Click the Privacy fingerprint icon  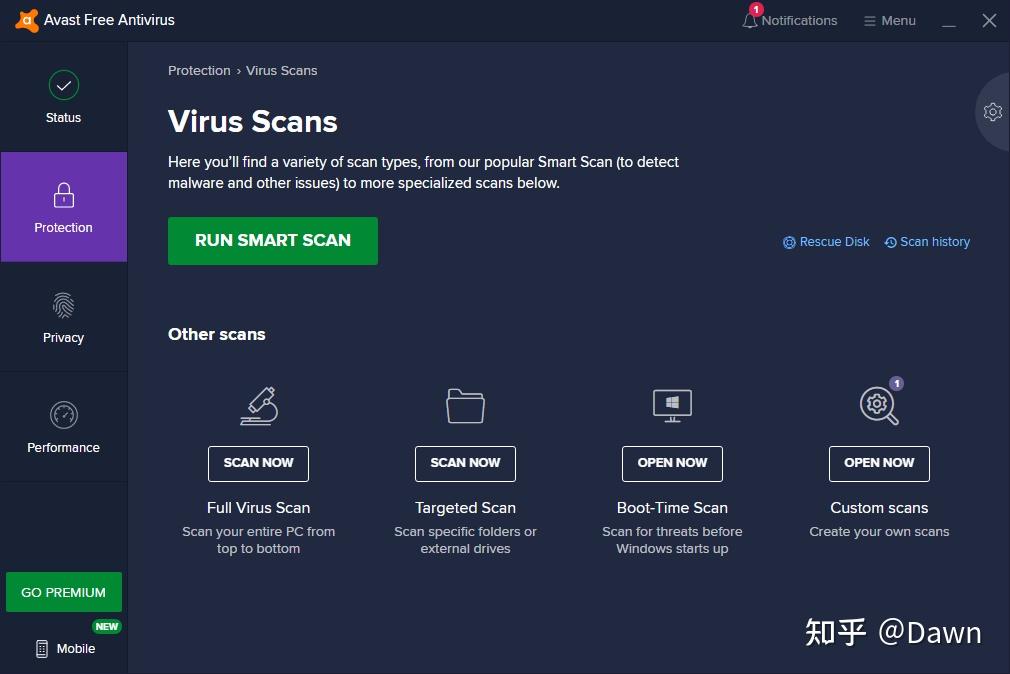pyautogui.click(x=64, y=305)
